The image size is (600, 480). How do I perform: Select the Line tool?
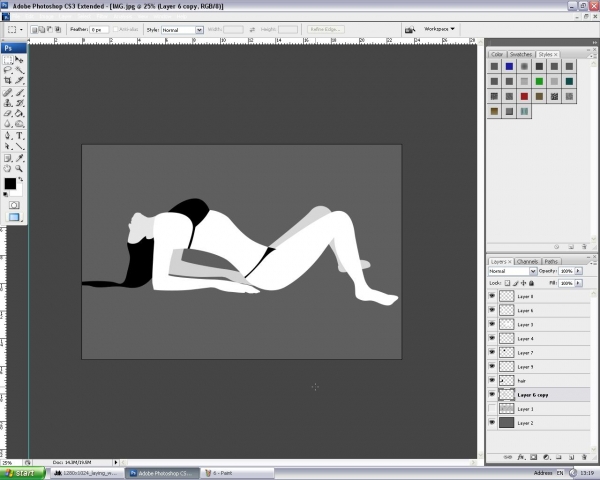click(x=19, y=146)
